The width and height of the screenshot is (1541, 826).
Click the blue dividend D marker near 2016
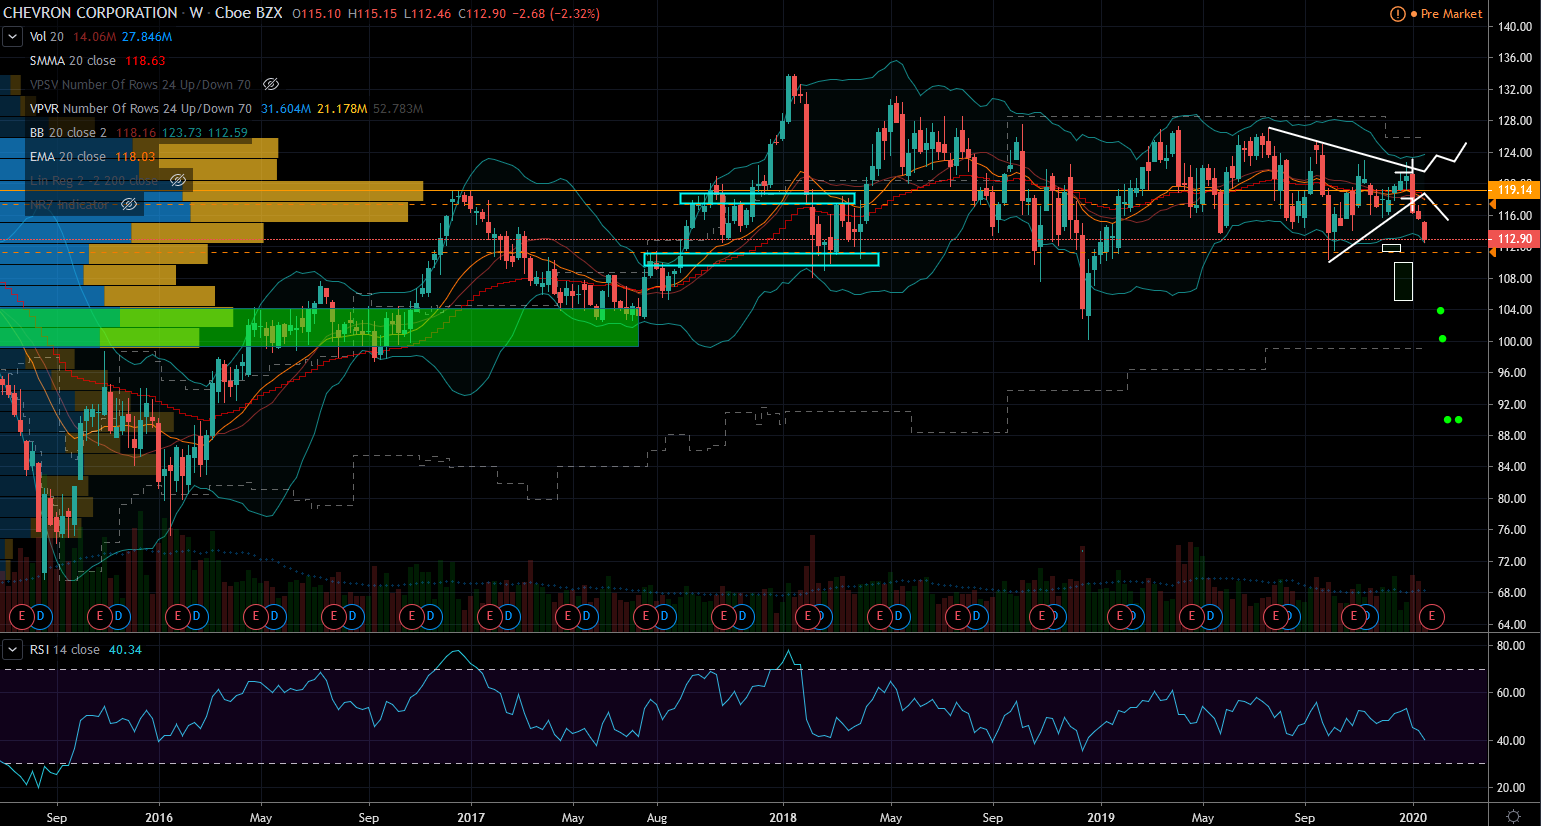click(196, 616)
